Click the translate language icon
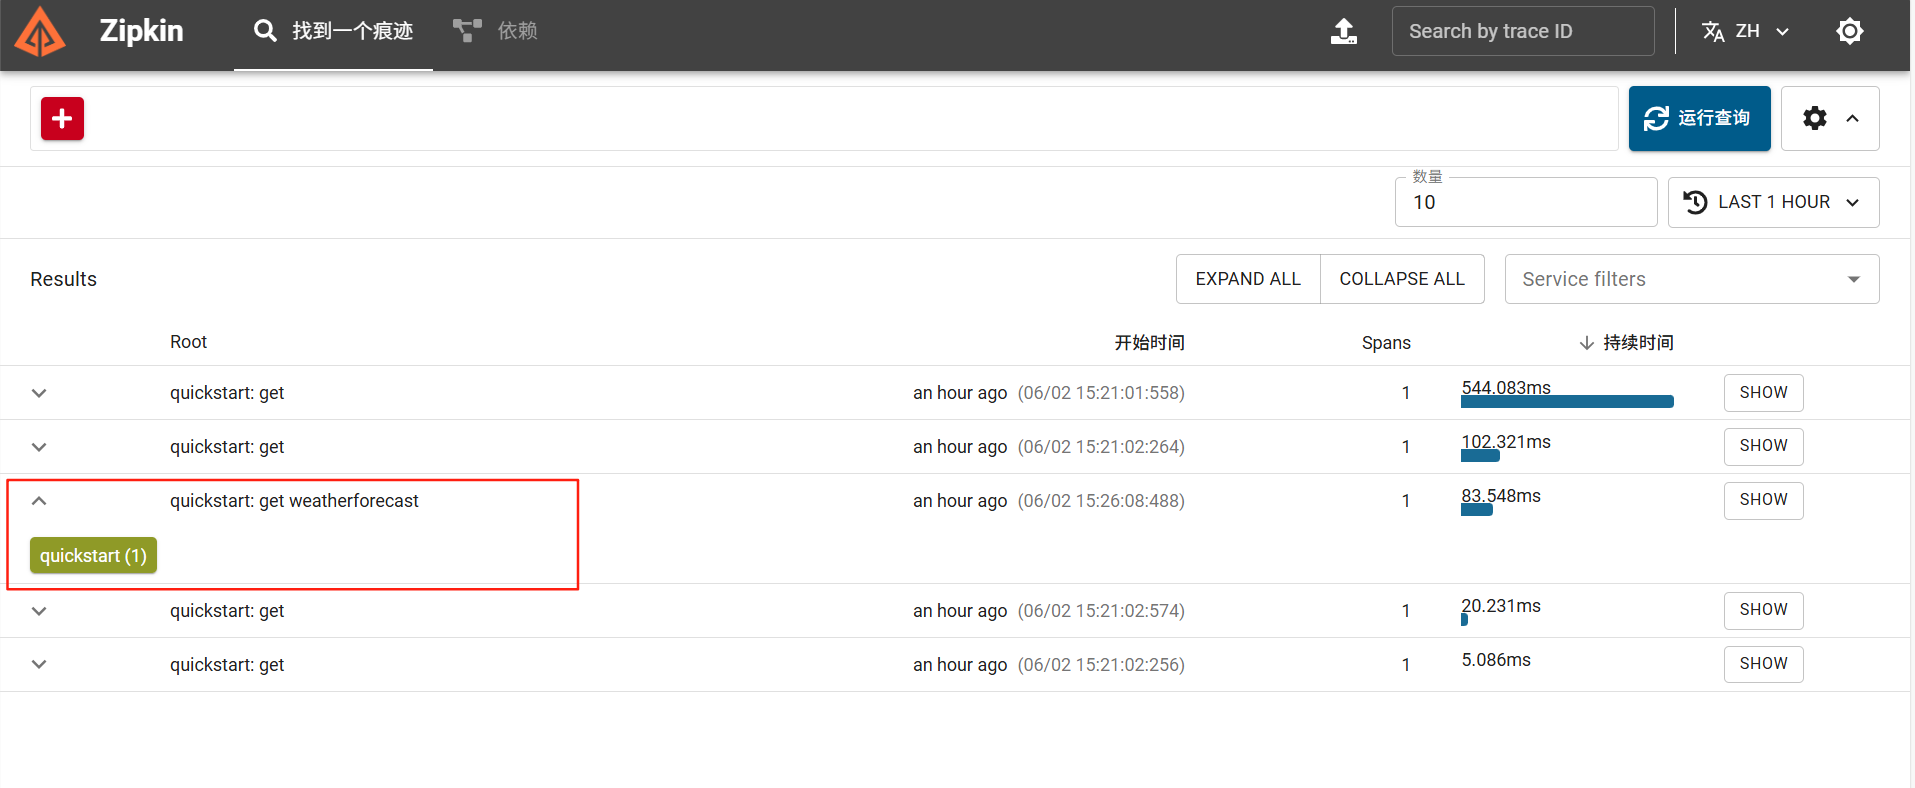Image resolution: width=1915 pixels, height=788 pixels. [1713, 31]
